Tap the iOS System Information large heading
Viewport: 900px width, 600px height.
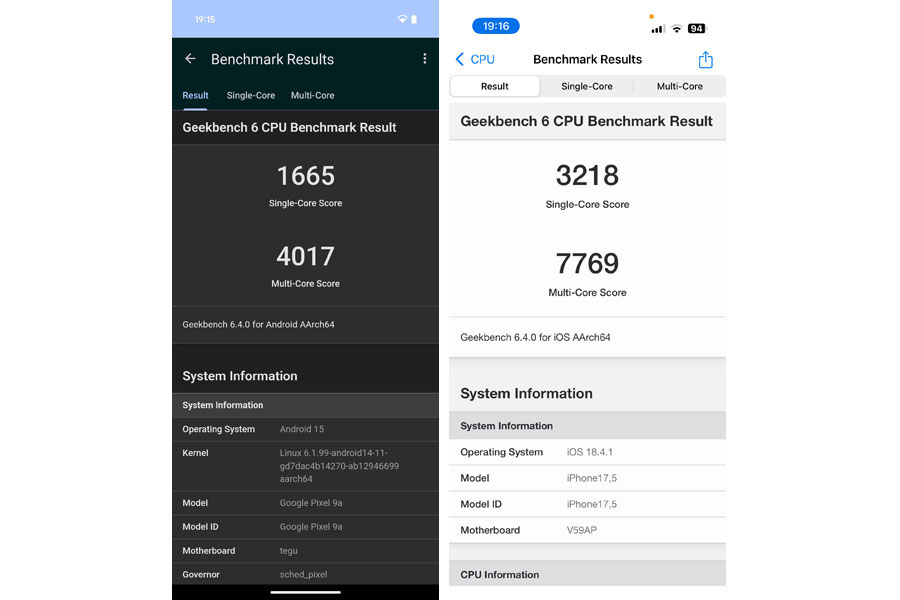[x=526, y=393]
